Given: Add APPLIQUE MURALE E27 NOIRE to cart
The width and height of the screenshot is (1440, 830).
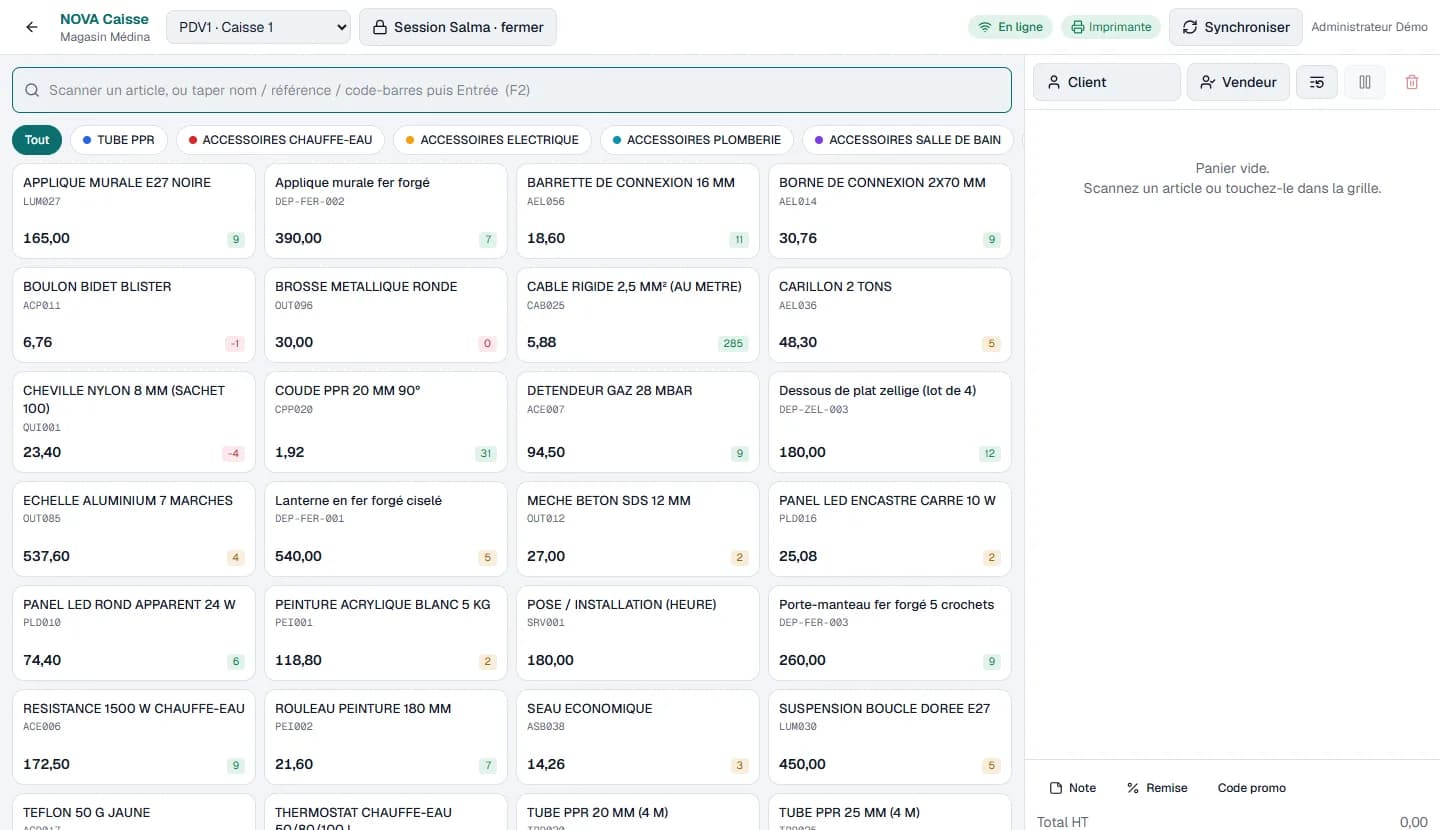Looking at the screenshot, I should pos(134,211).
